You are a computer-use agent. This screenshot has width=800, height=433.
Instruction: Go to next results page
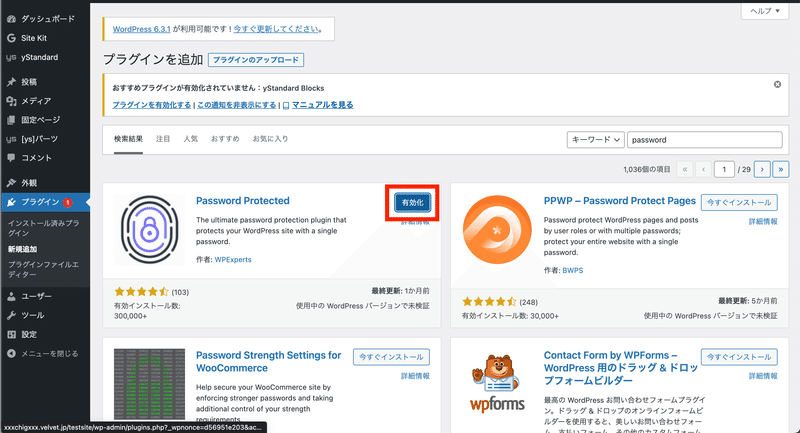762,169
